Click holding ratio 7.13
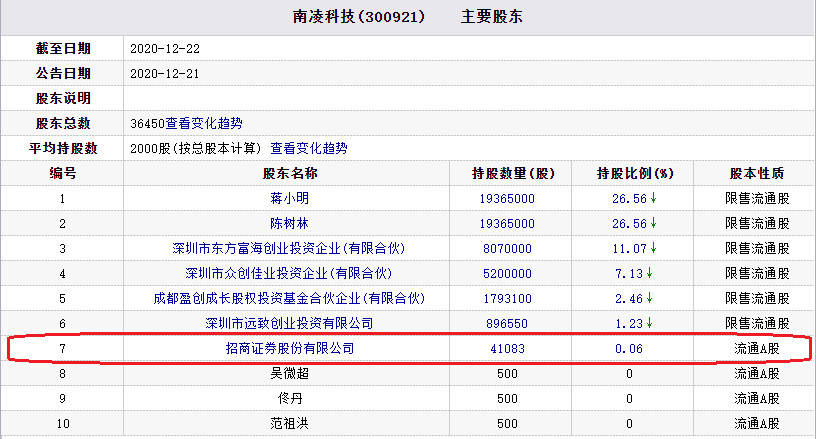The width and height of the screenshot is (816, 439). pos(629,274)
